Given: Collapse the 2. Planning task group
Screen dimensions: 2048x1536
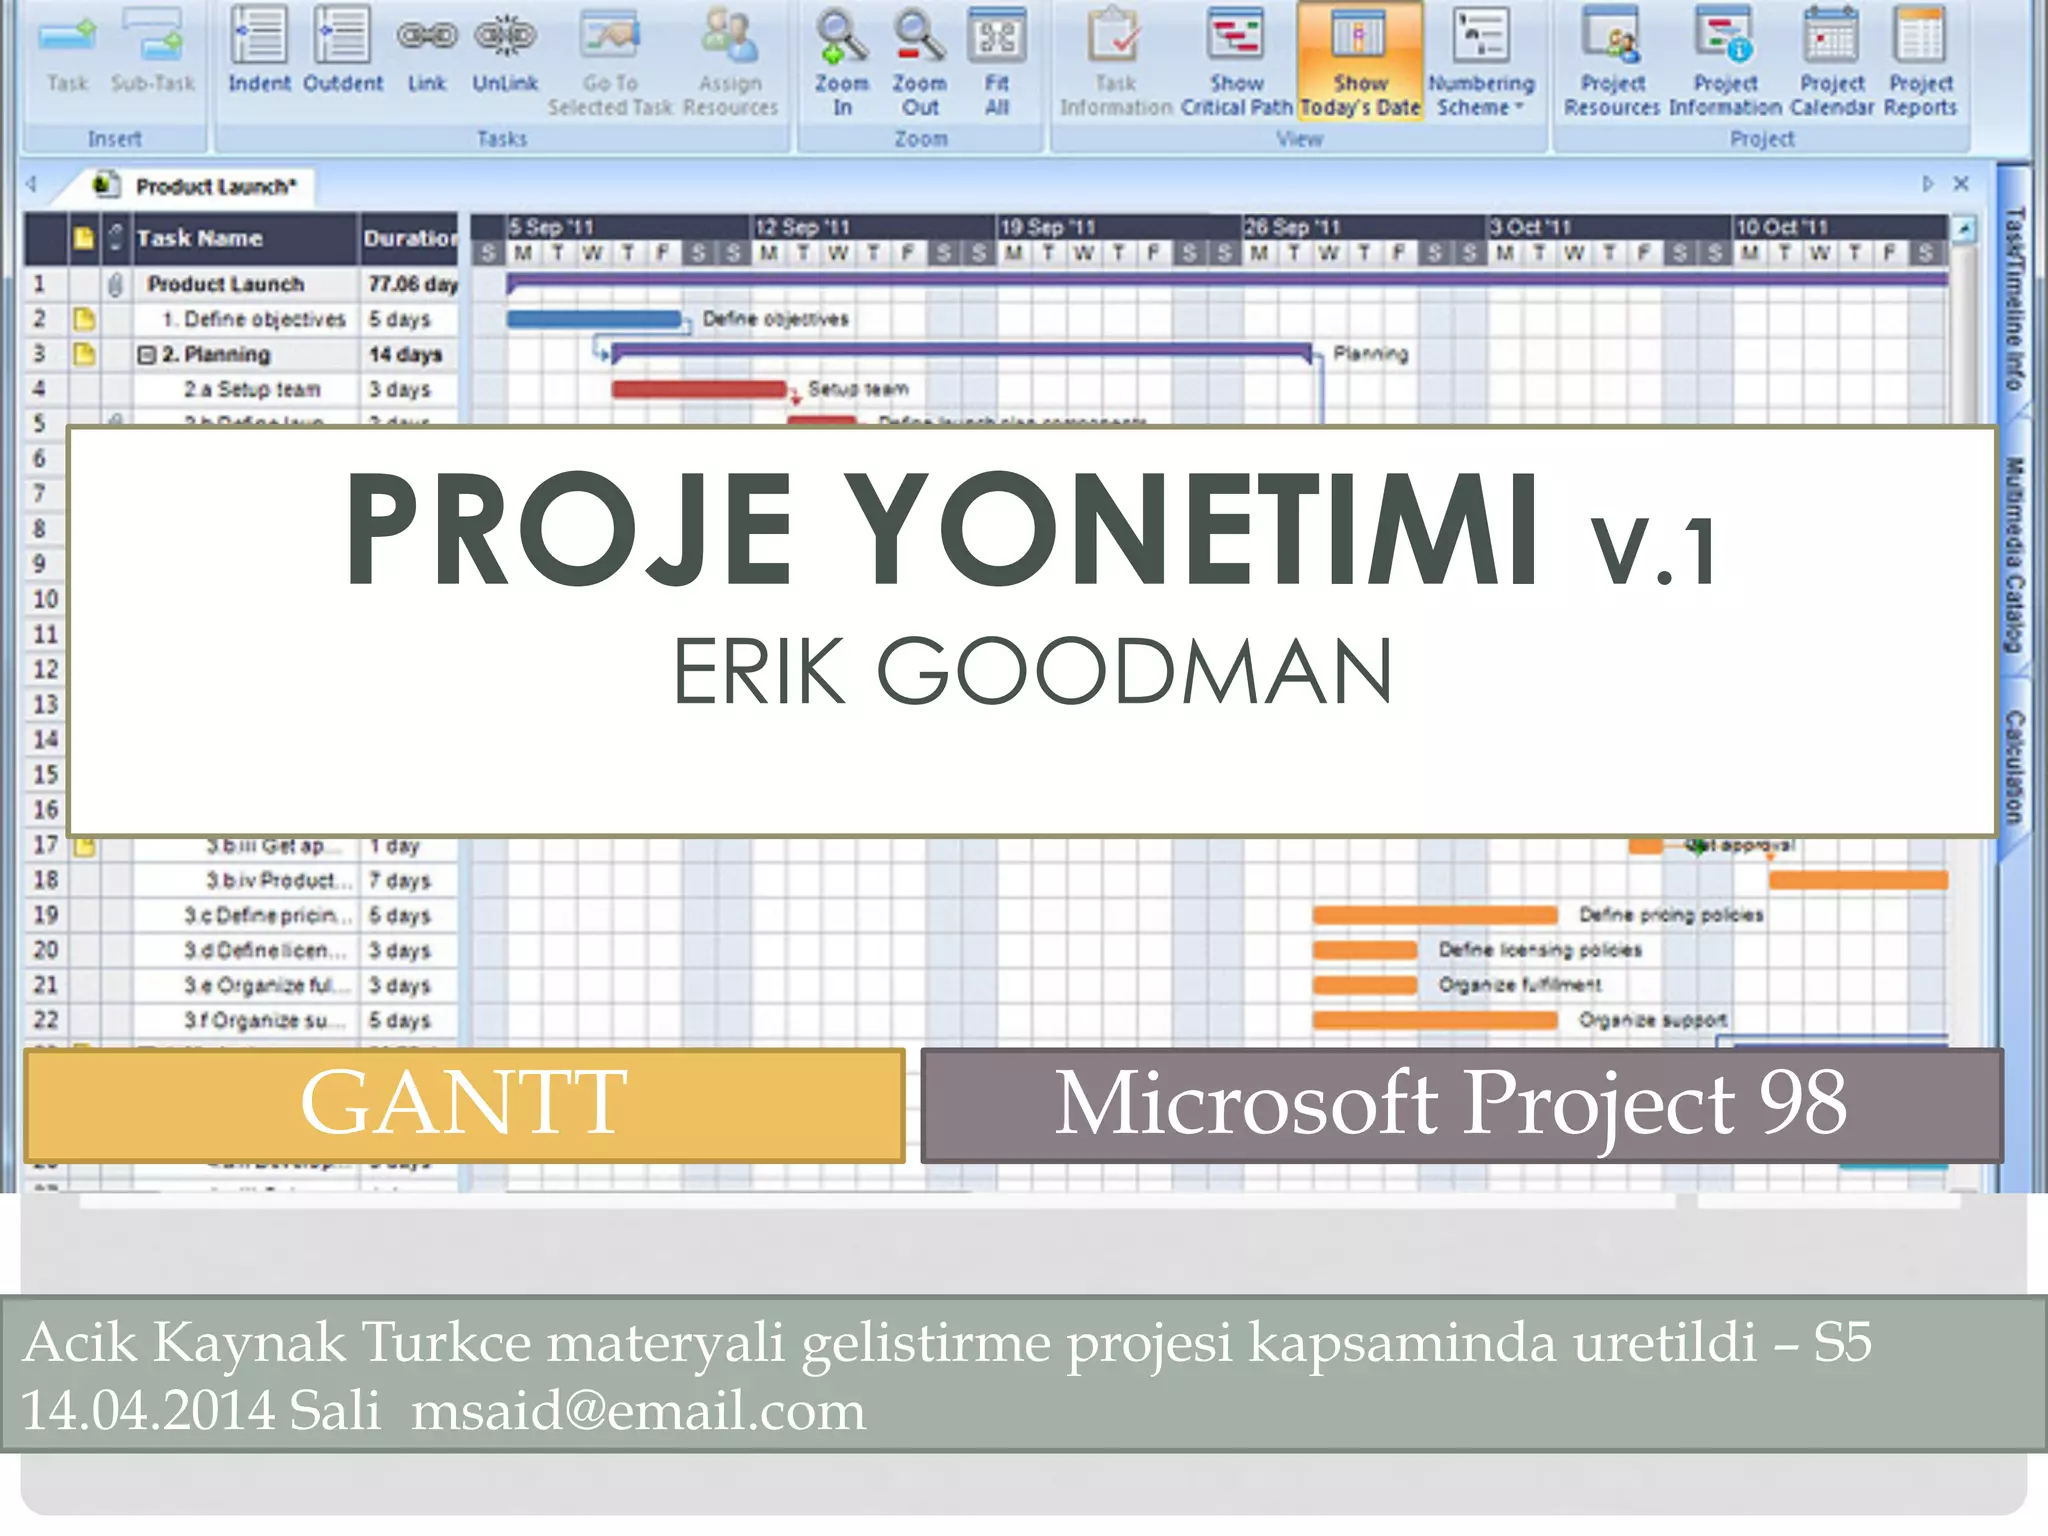Looking at the screenshot, I should (146, 355).
